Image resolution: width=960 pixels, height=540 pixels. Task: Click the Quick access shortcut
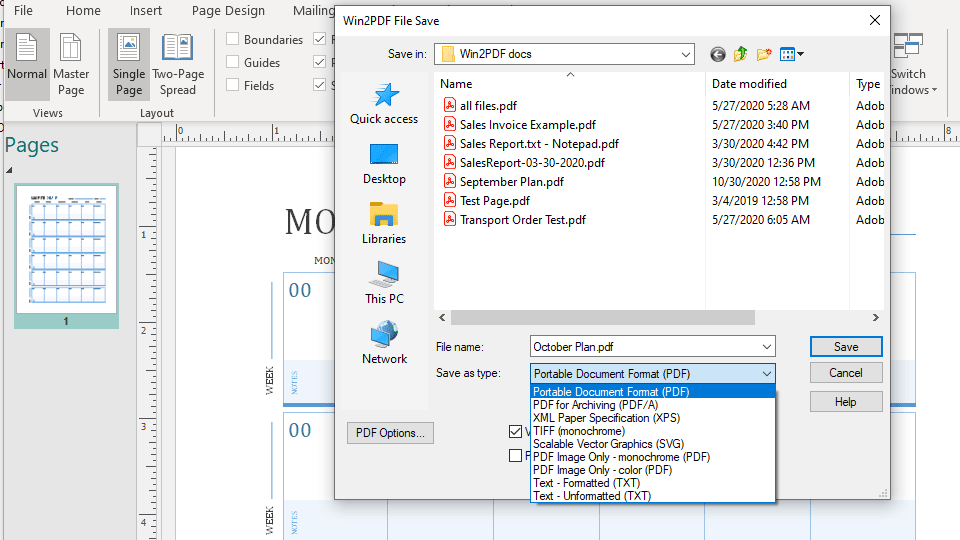384,104
